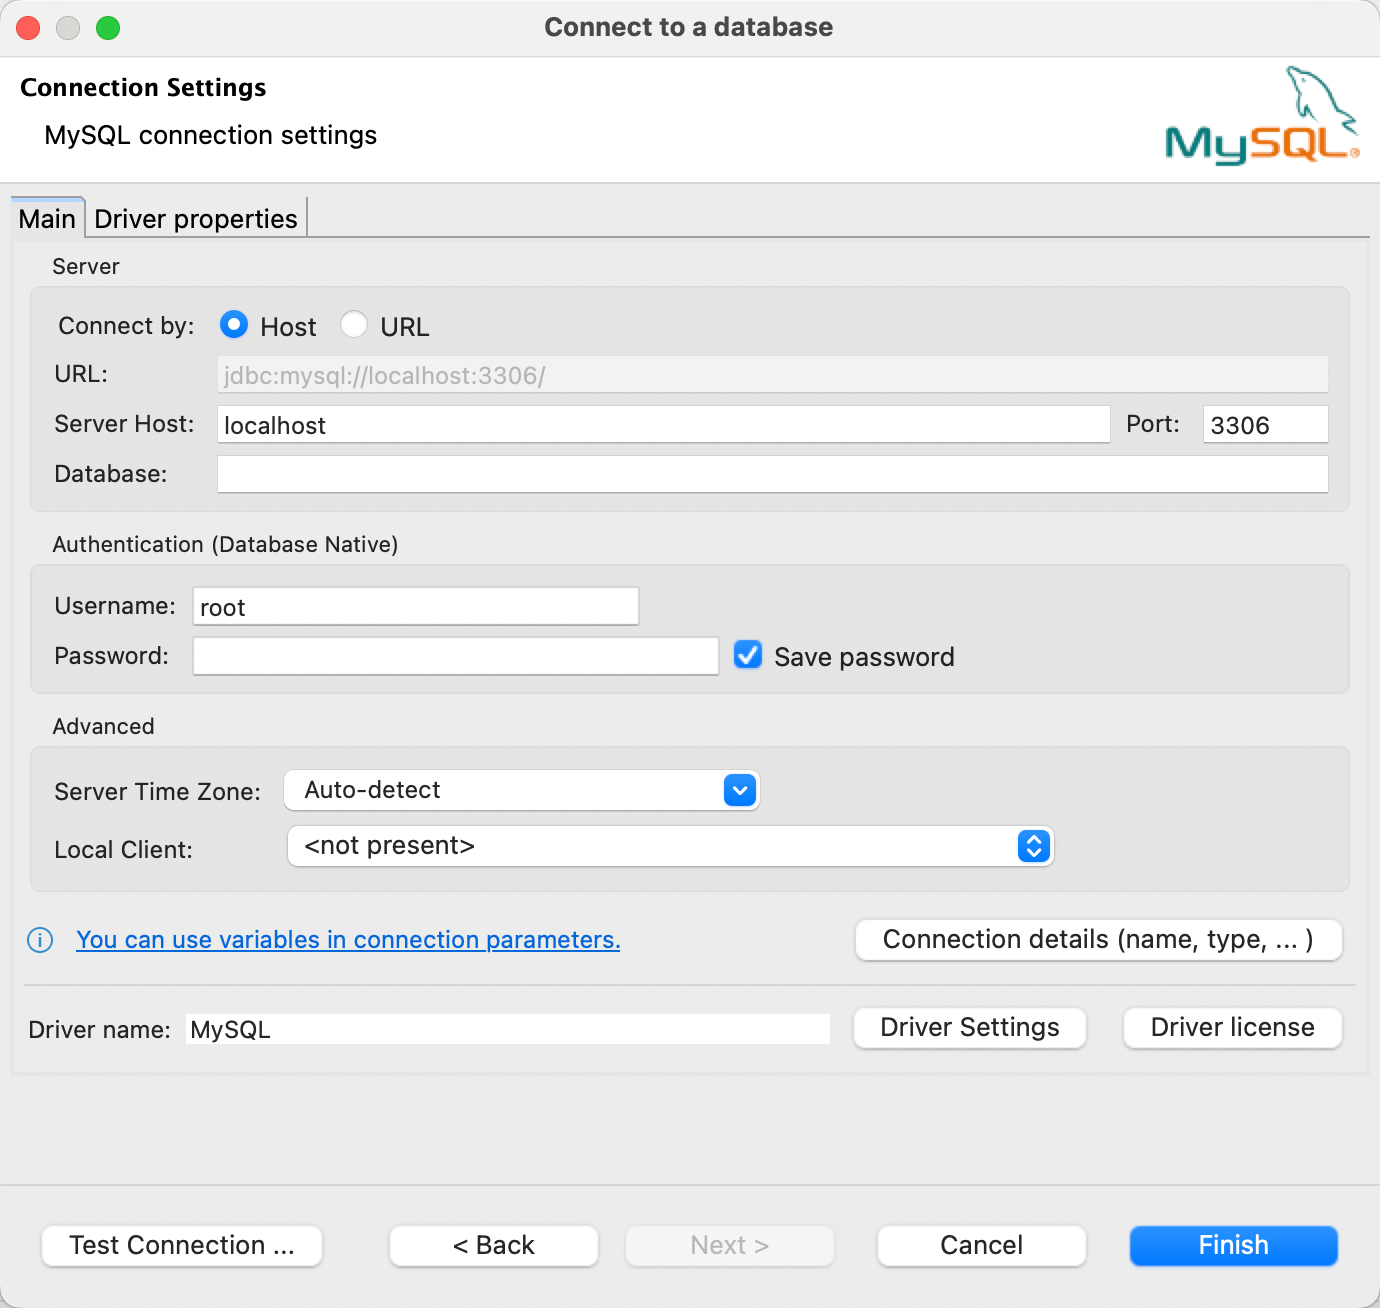Select the Host connect-by radio button
Screen dimensions: 1380x1308
233,324
